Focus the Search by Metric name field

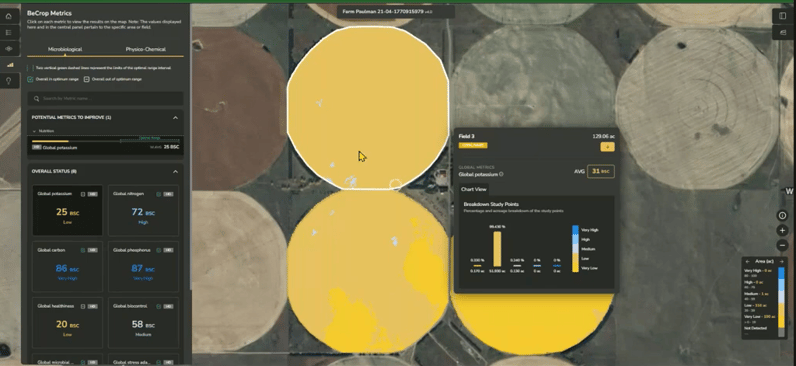106,98
